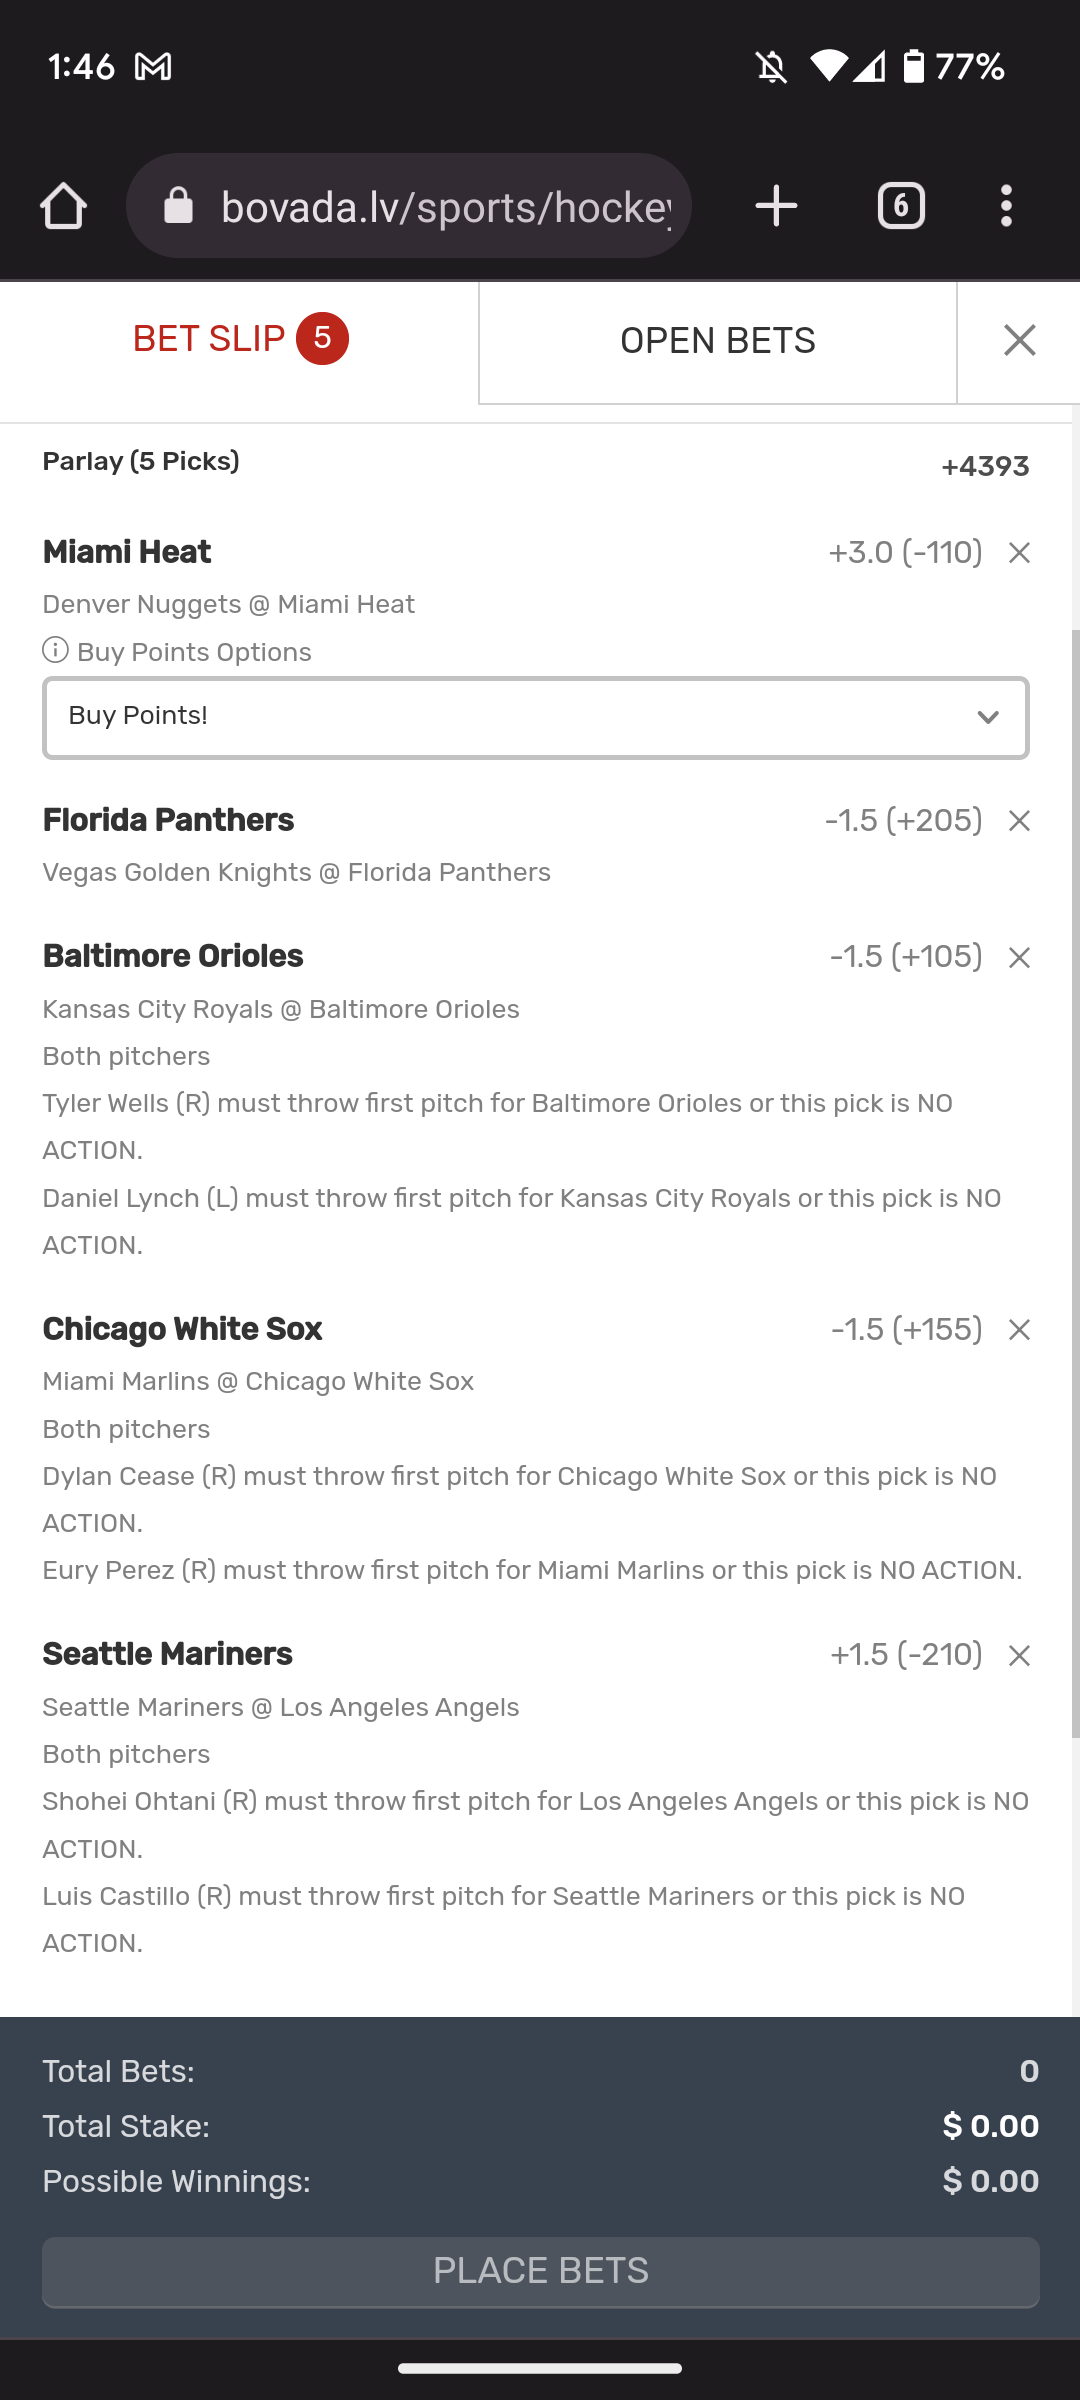Tap the browser home icon
Image resolution: width=1080 pixels, height=2400 pixels.
point(63,207)
